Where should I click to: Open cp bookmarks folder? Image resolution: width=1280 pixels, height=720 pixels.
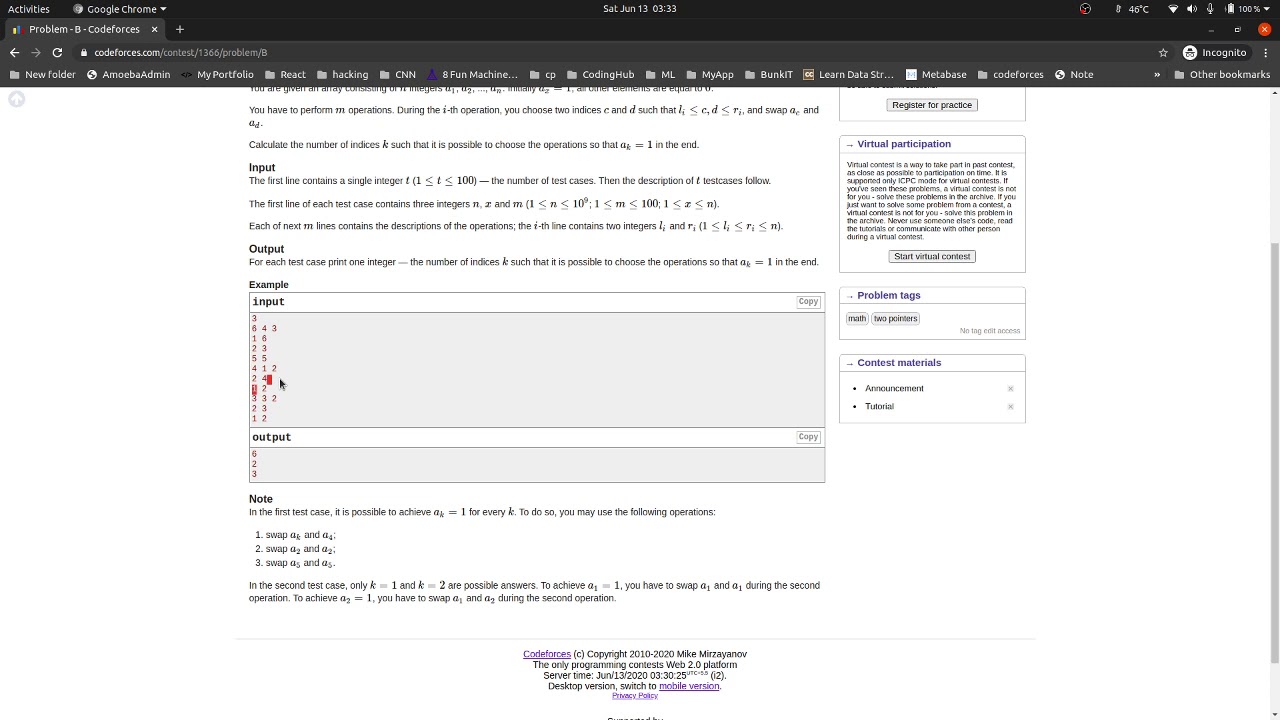pos(541,74)
